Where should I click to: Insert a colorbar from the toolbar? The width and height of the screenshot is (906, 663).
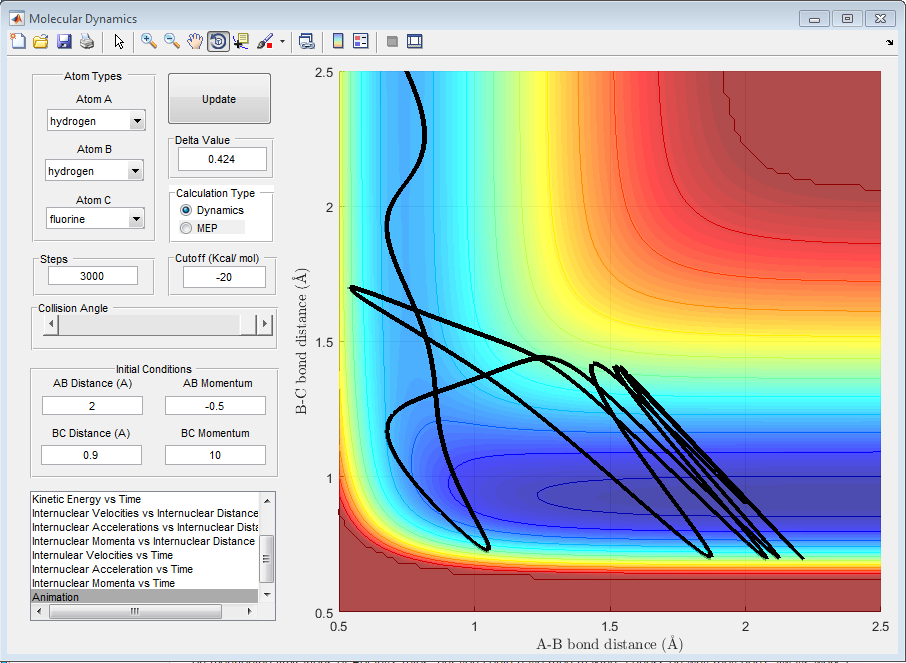[x=338, y=42]
